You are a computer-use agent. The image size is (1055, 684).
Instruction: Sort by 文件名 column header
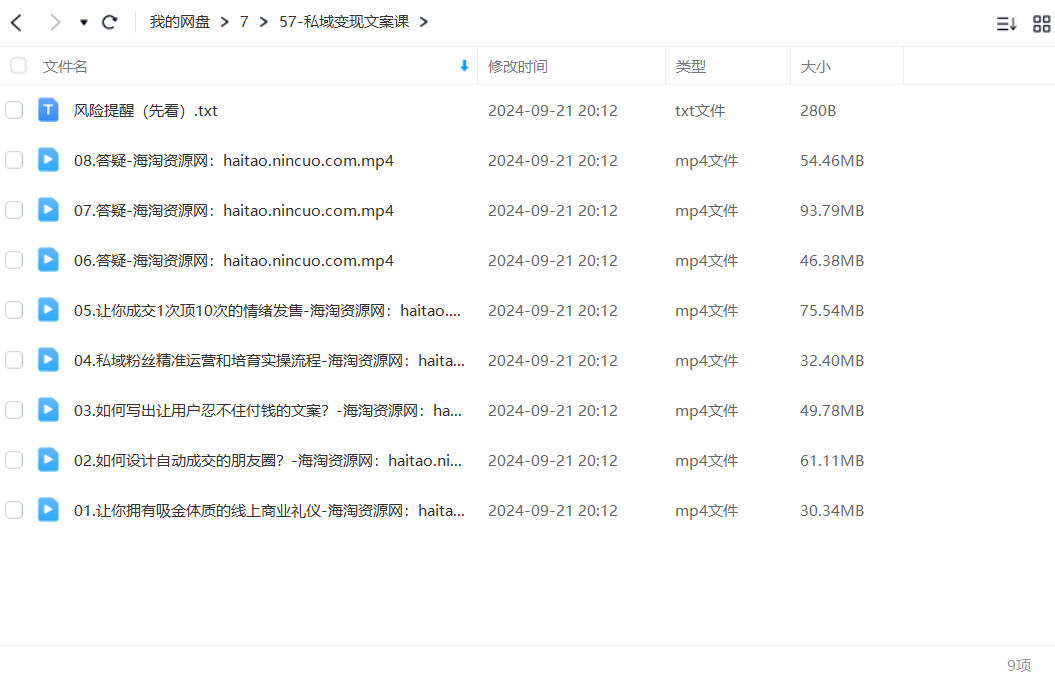point(65,67)
